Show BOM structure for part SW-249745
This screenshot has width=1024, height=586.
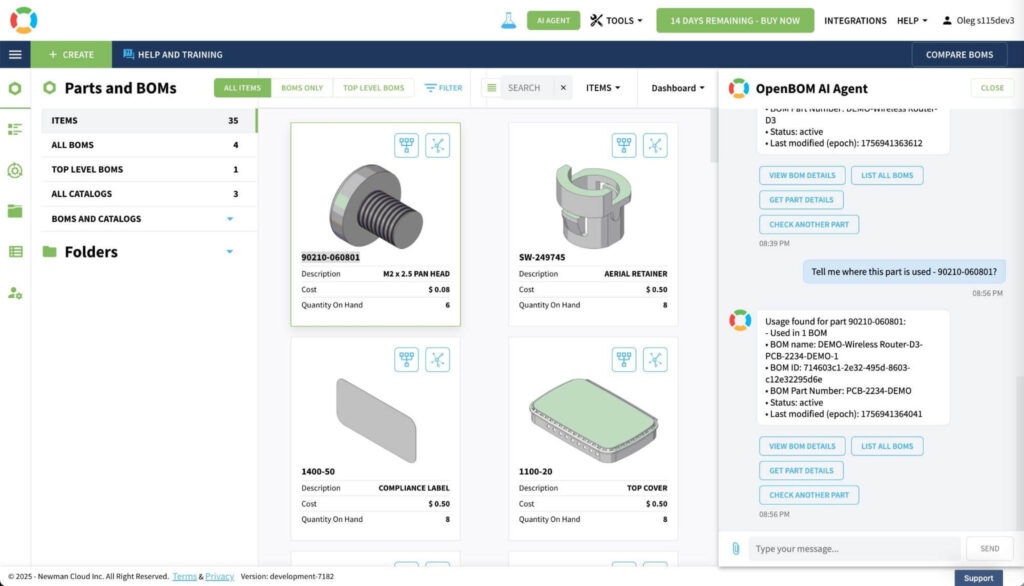[624, 145]
